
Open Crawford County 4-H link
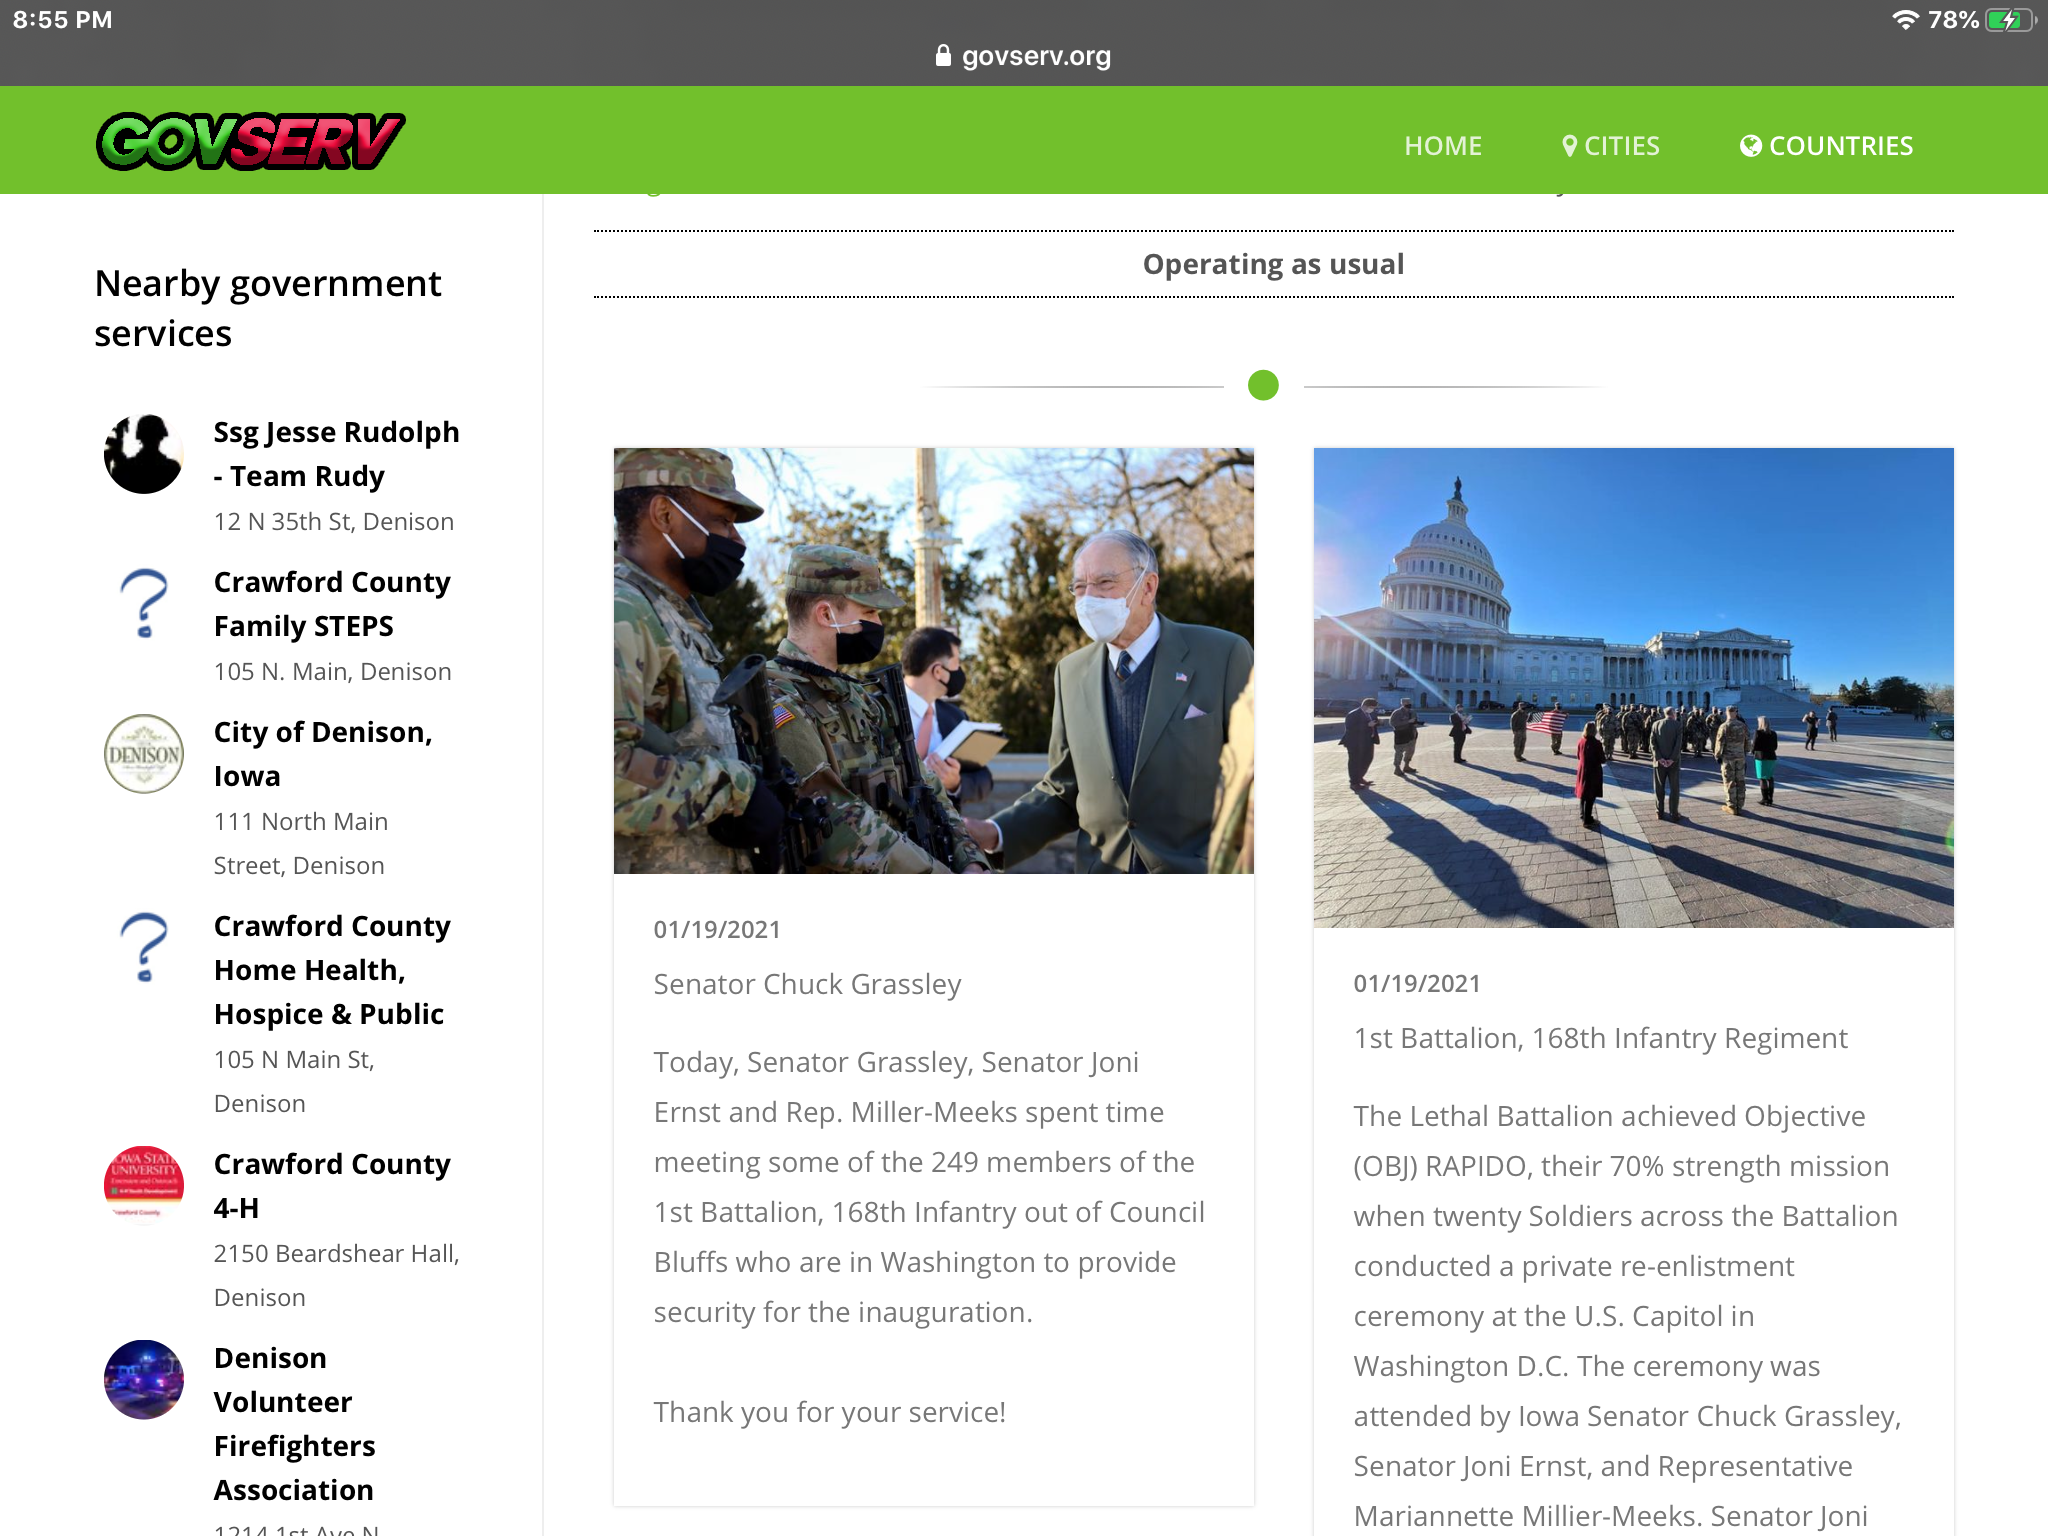[332, 1186]
